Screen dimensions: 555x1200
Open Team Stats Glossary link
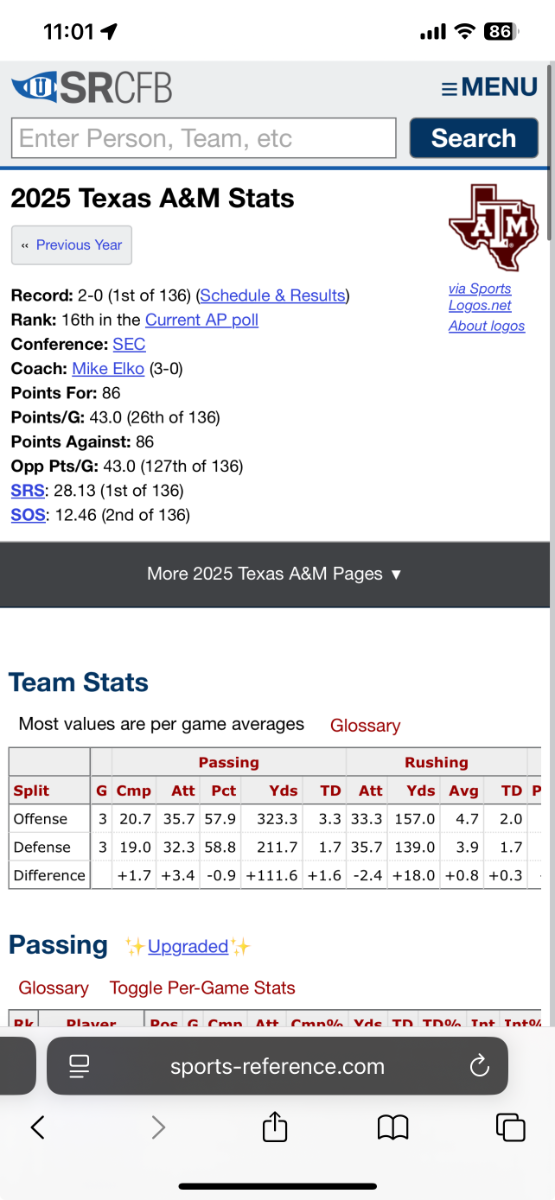365,726
